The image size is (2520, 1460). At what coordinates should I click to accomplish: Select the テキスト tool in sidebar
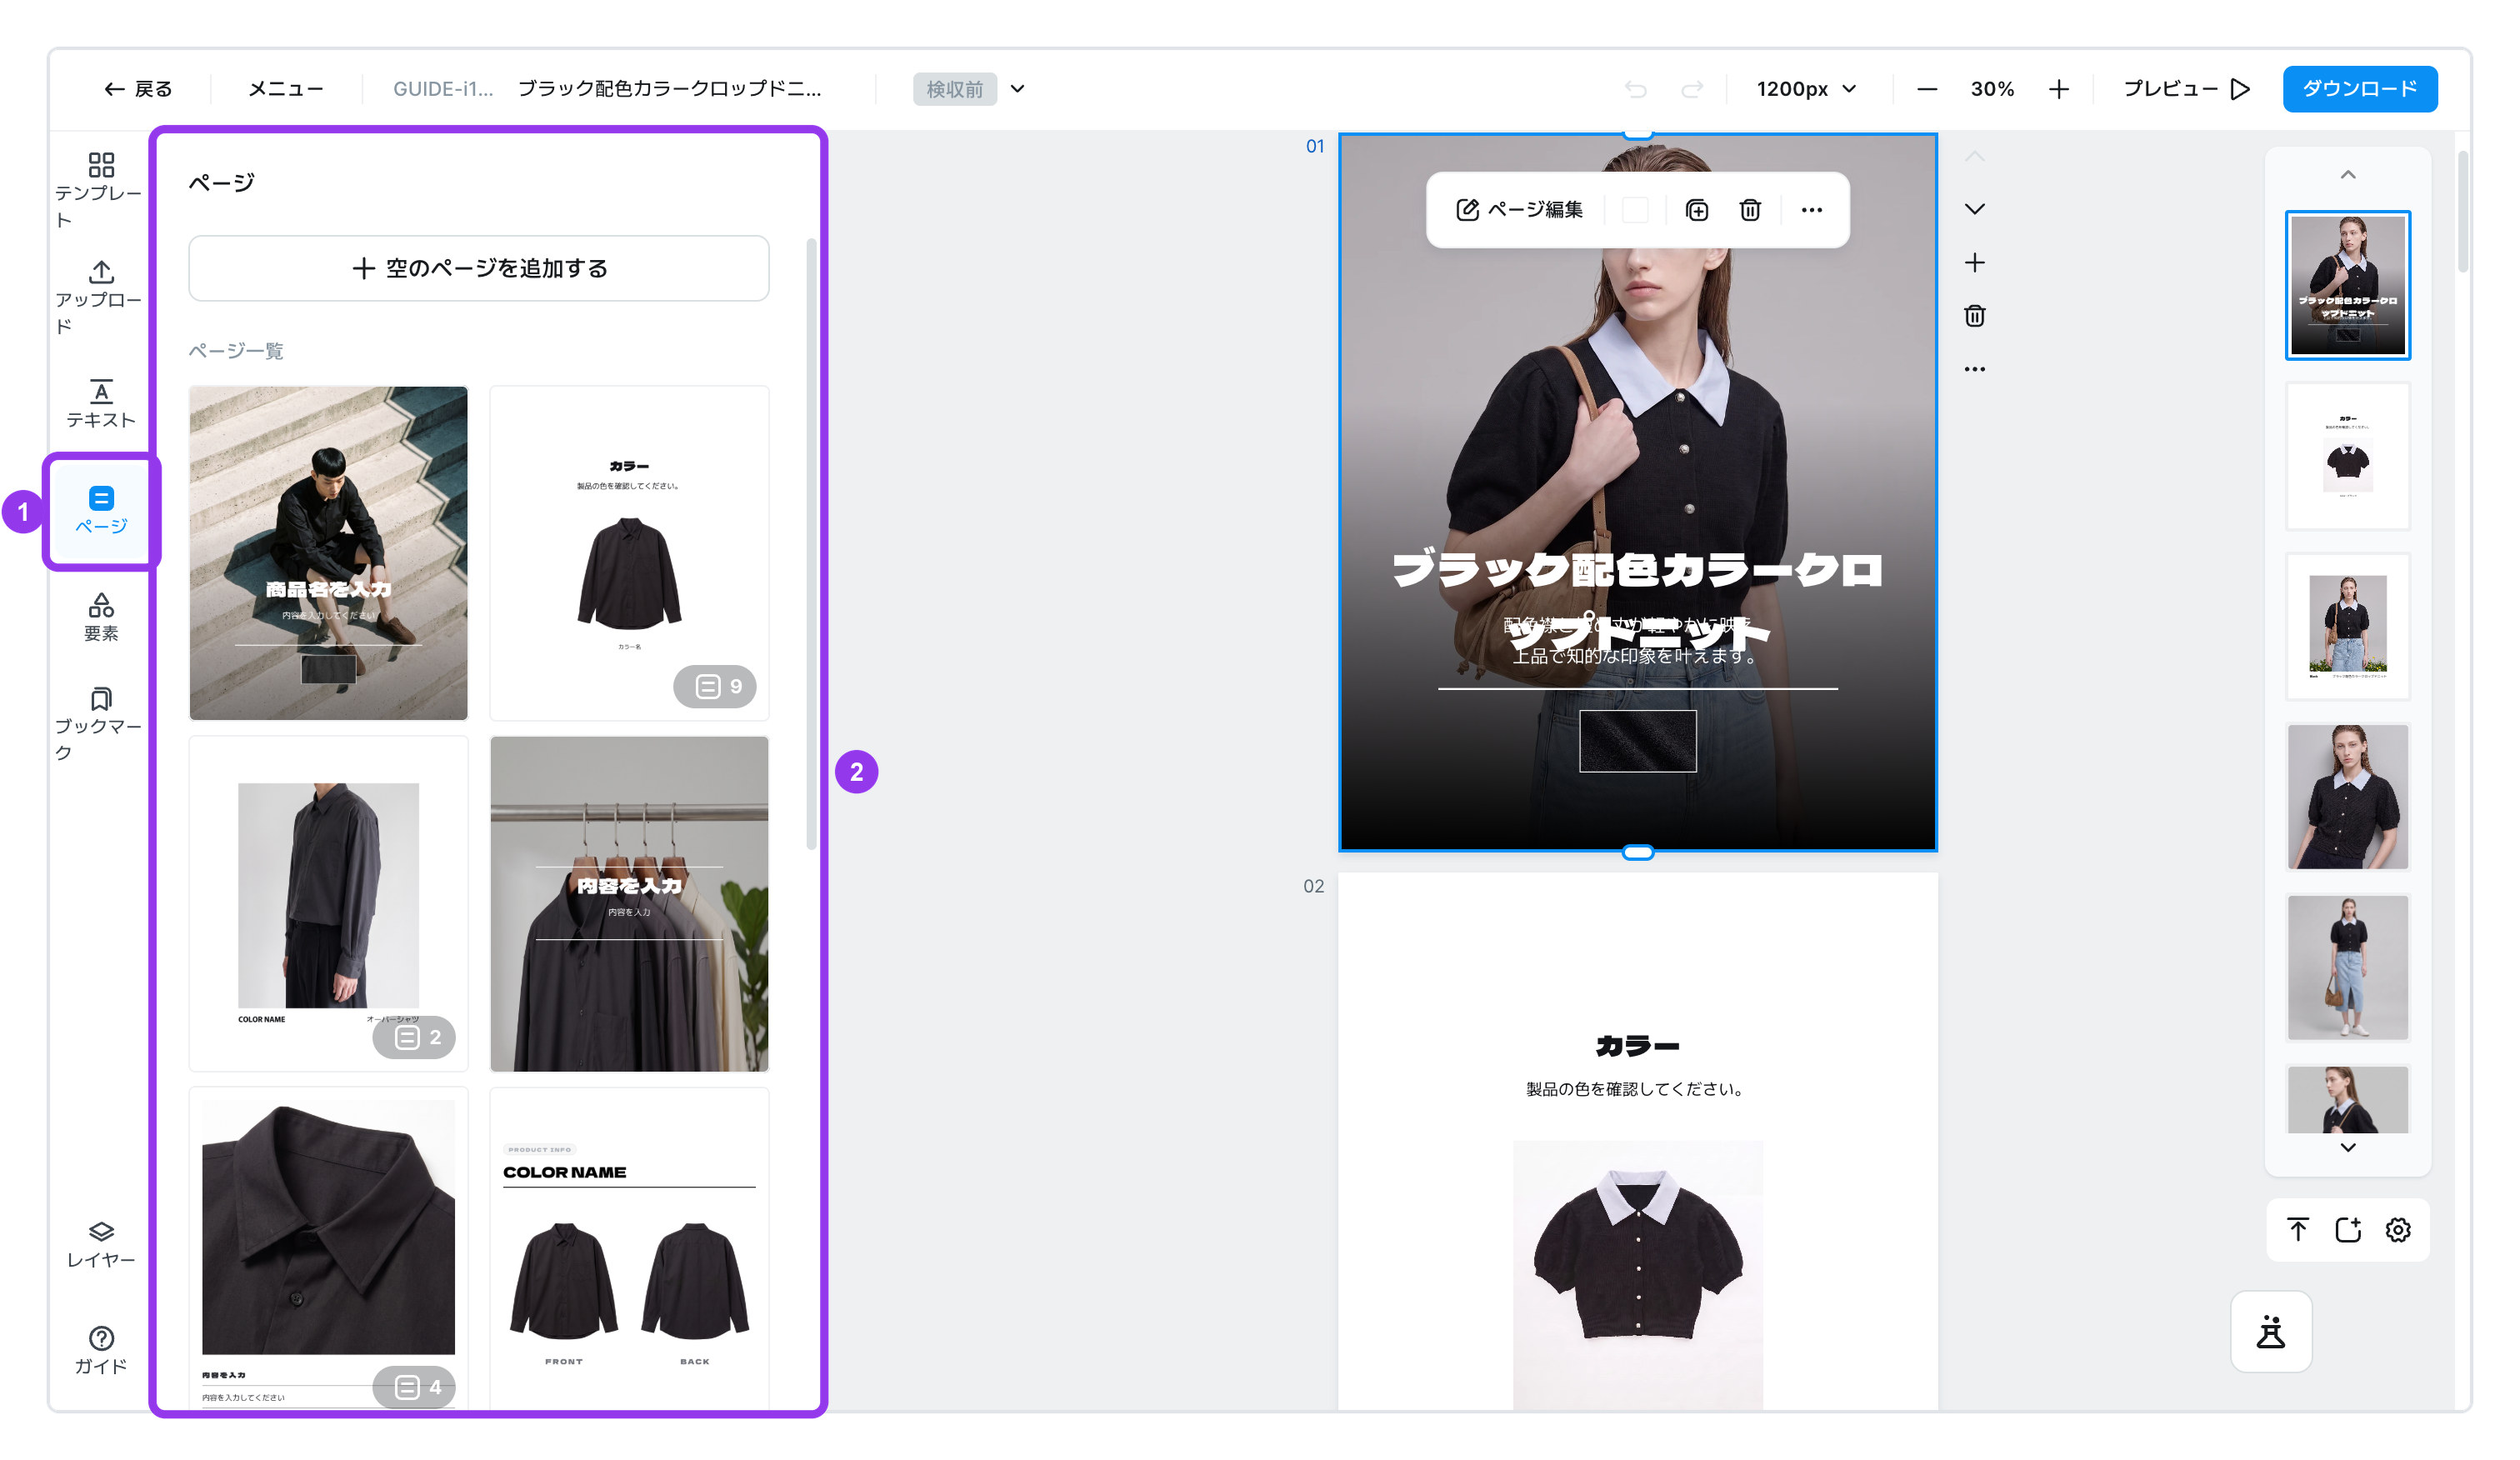(101, 403)
